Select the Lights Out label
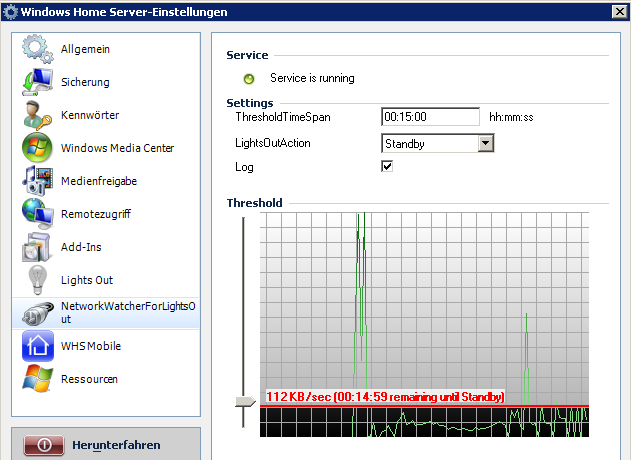Viewport: 631px width, 460px height. pyautogui.click(x=87, y=280)
